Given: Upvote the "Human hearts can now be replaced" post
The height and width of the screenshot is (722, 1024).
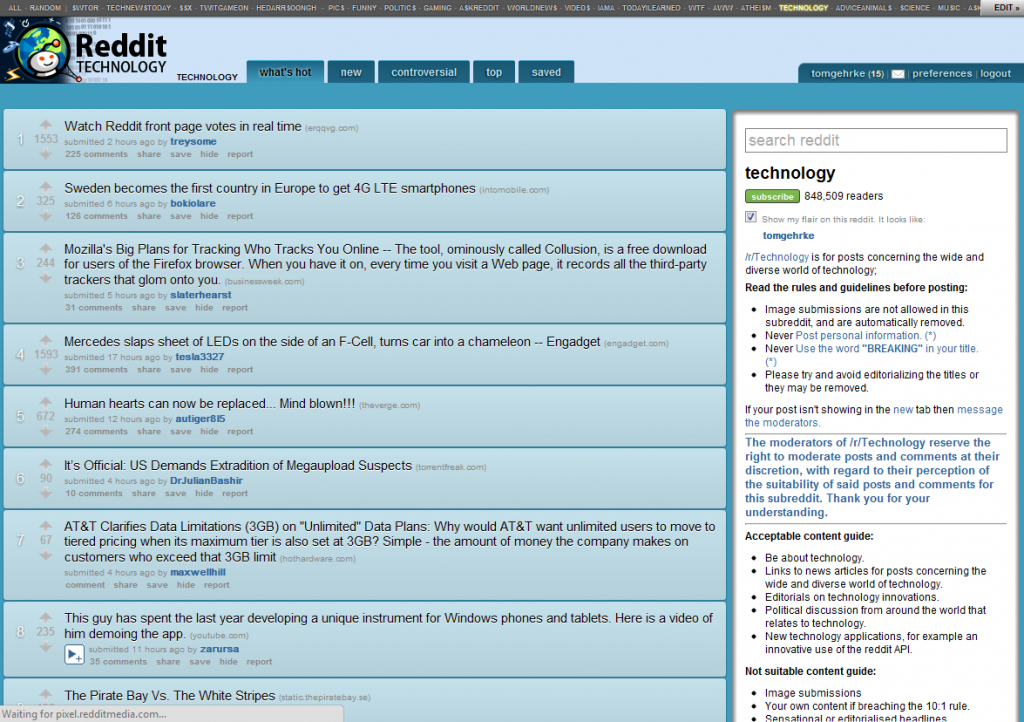Looking at the screenshot, I should coord(45,401).
